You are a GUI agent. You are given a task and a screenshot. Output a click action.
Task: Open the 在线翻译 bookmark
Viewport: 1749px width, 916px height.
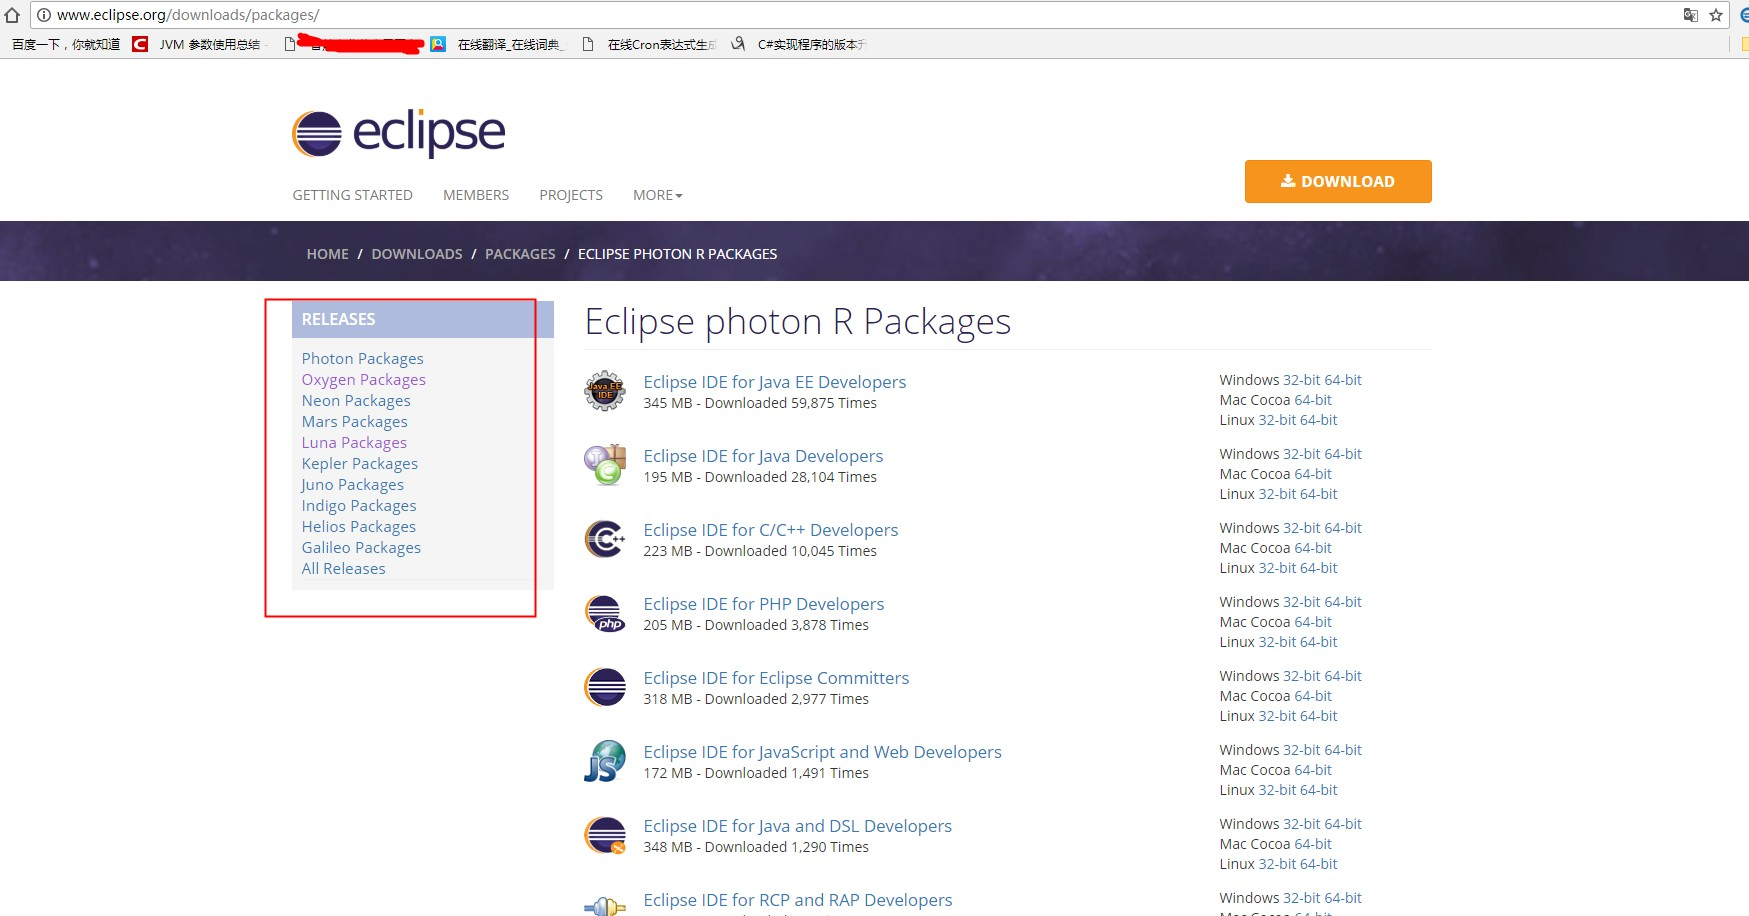(498, 44)
